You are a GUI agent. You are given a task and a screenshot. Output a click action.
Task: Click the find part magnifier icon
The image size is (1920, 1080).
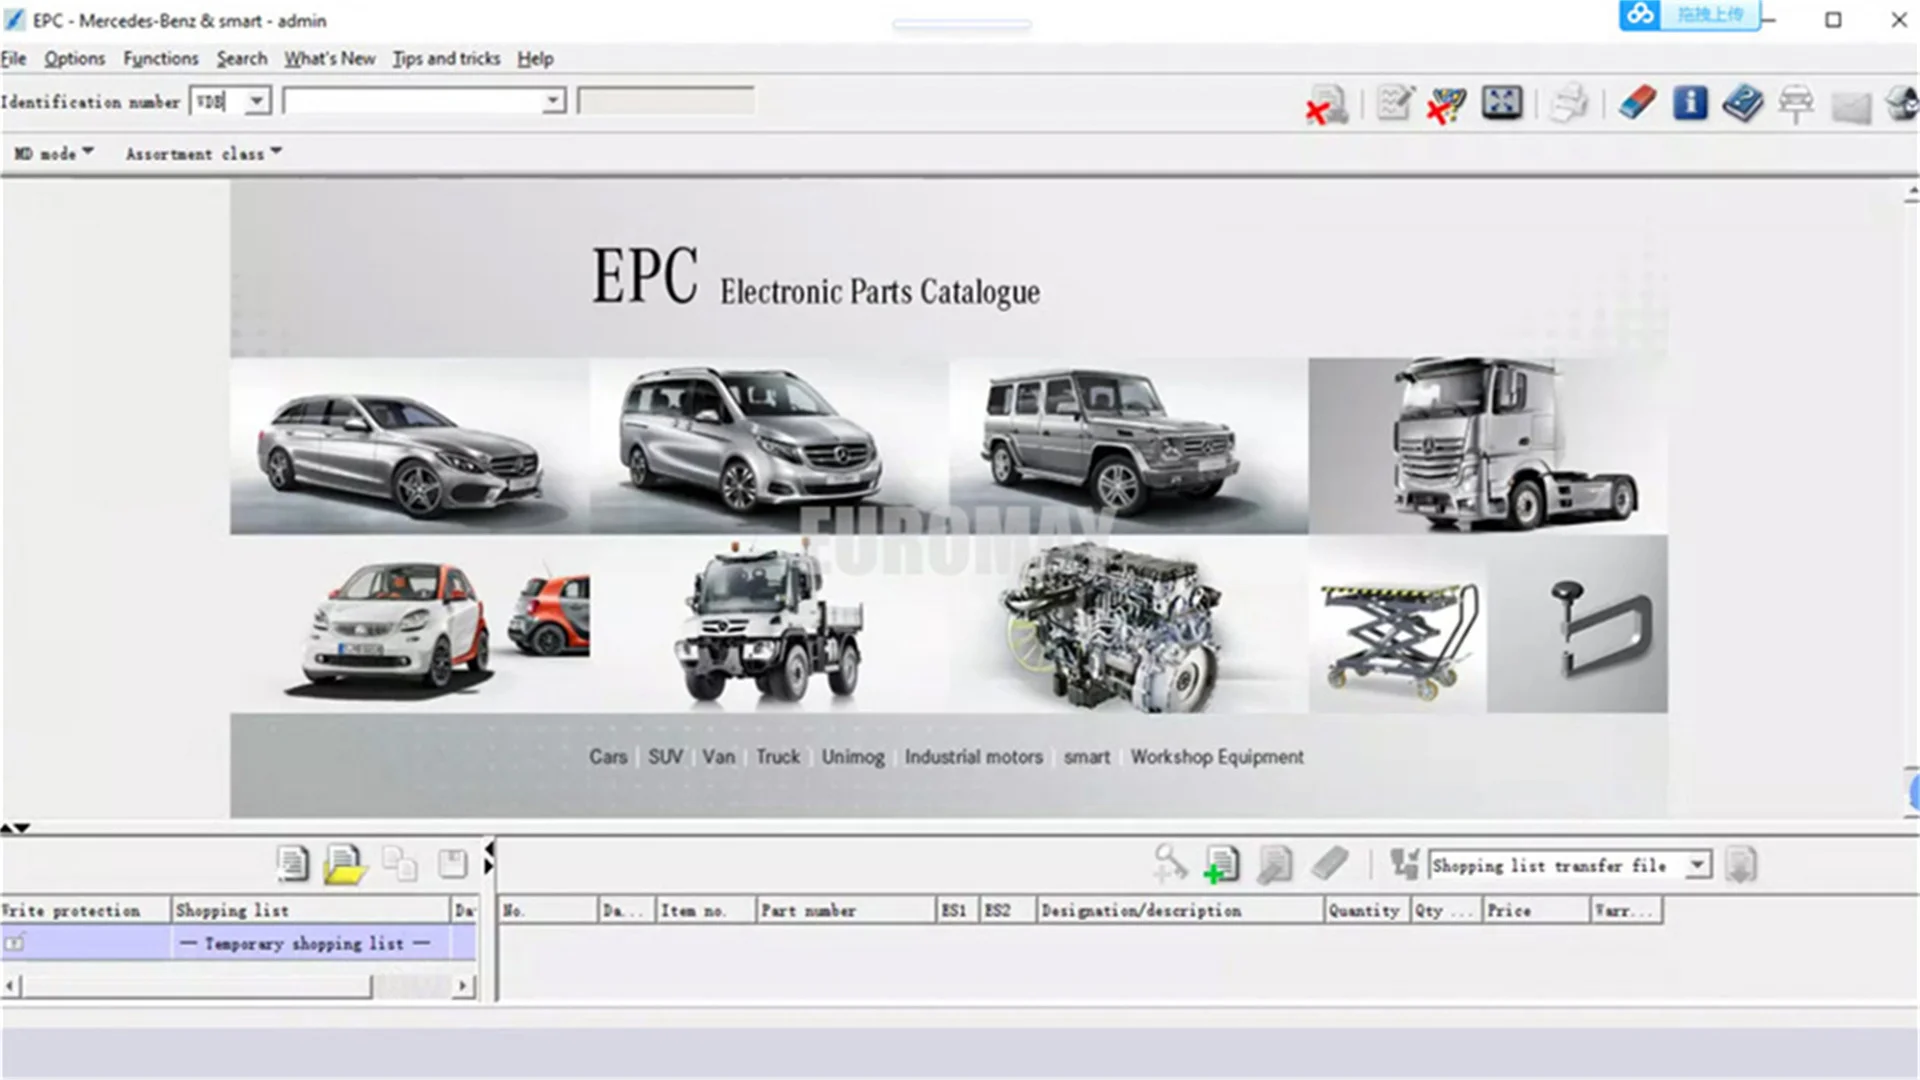tap(1169, 864)
